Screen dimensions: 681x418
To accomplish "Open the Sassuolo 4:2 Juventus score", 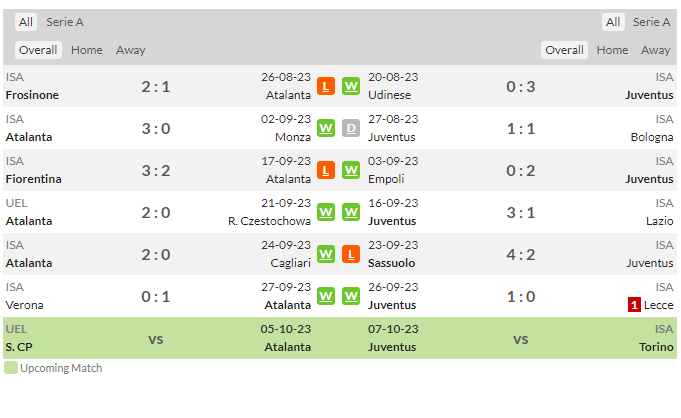I will [x=521, y=255].
